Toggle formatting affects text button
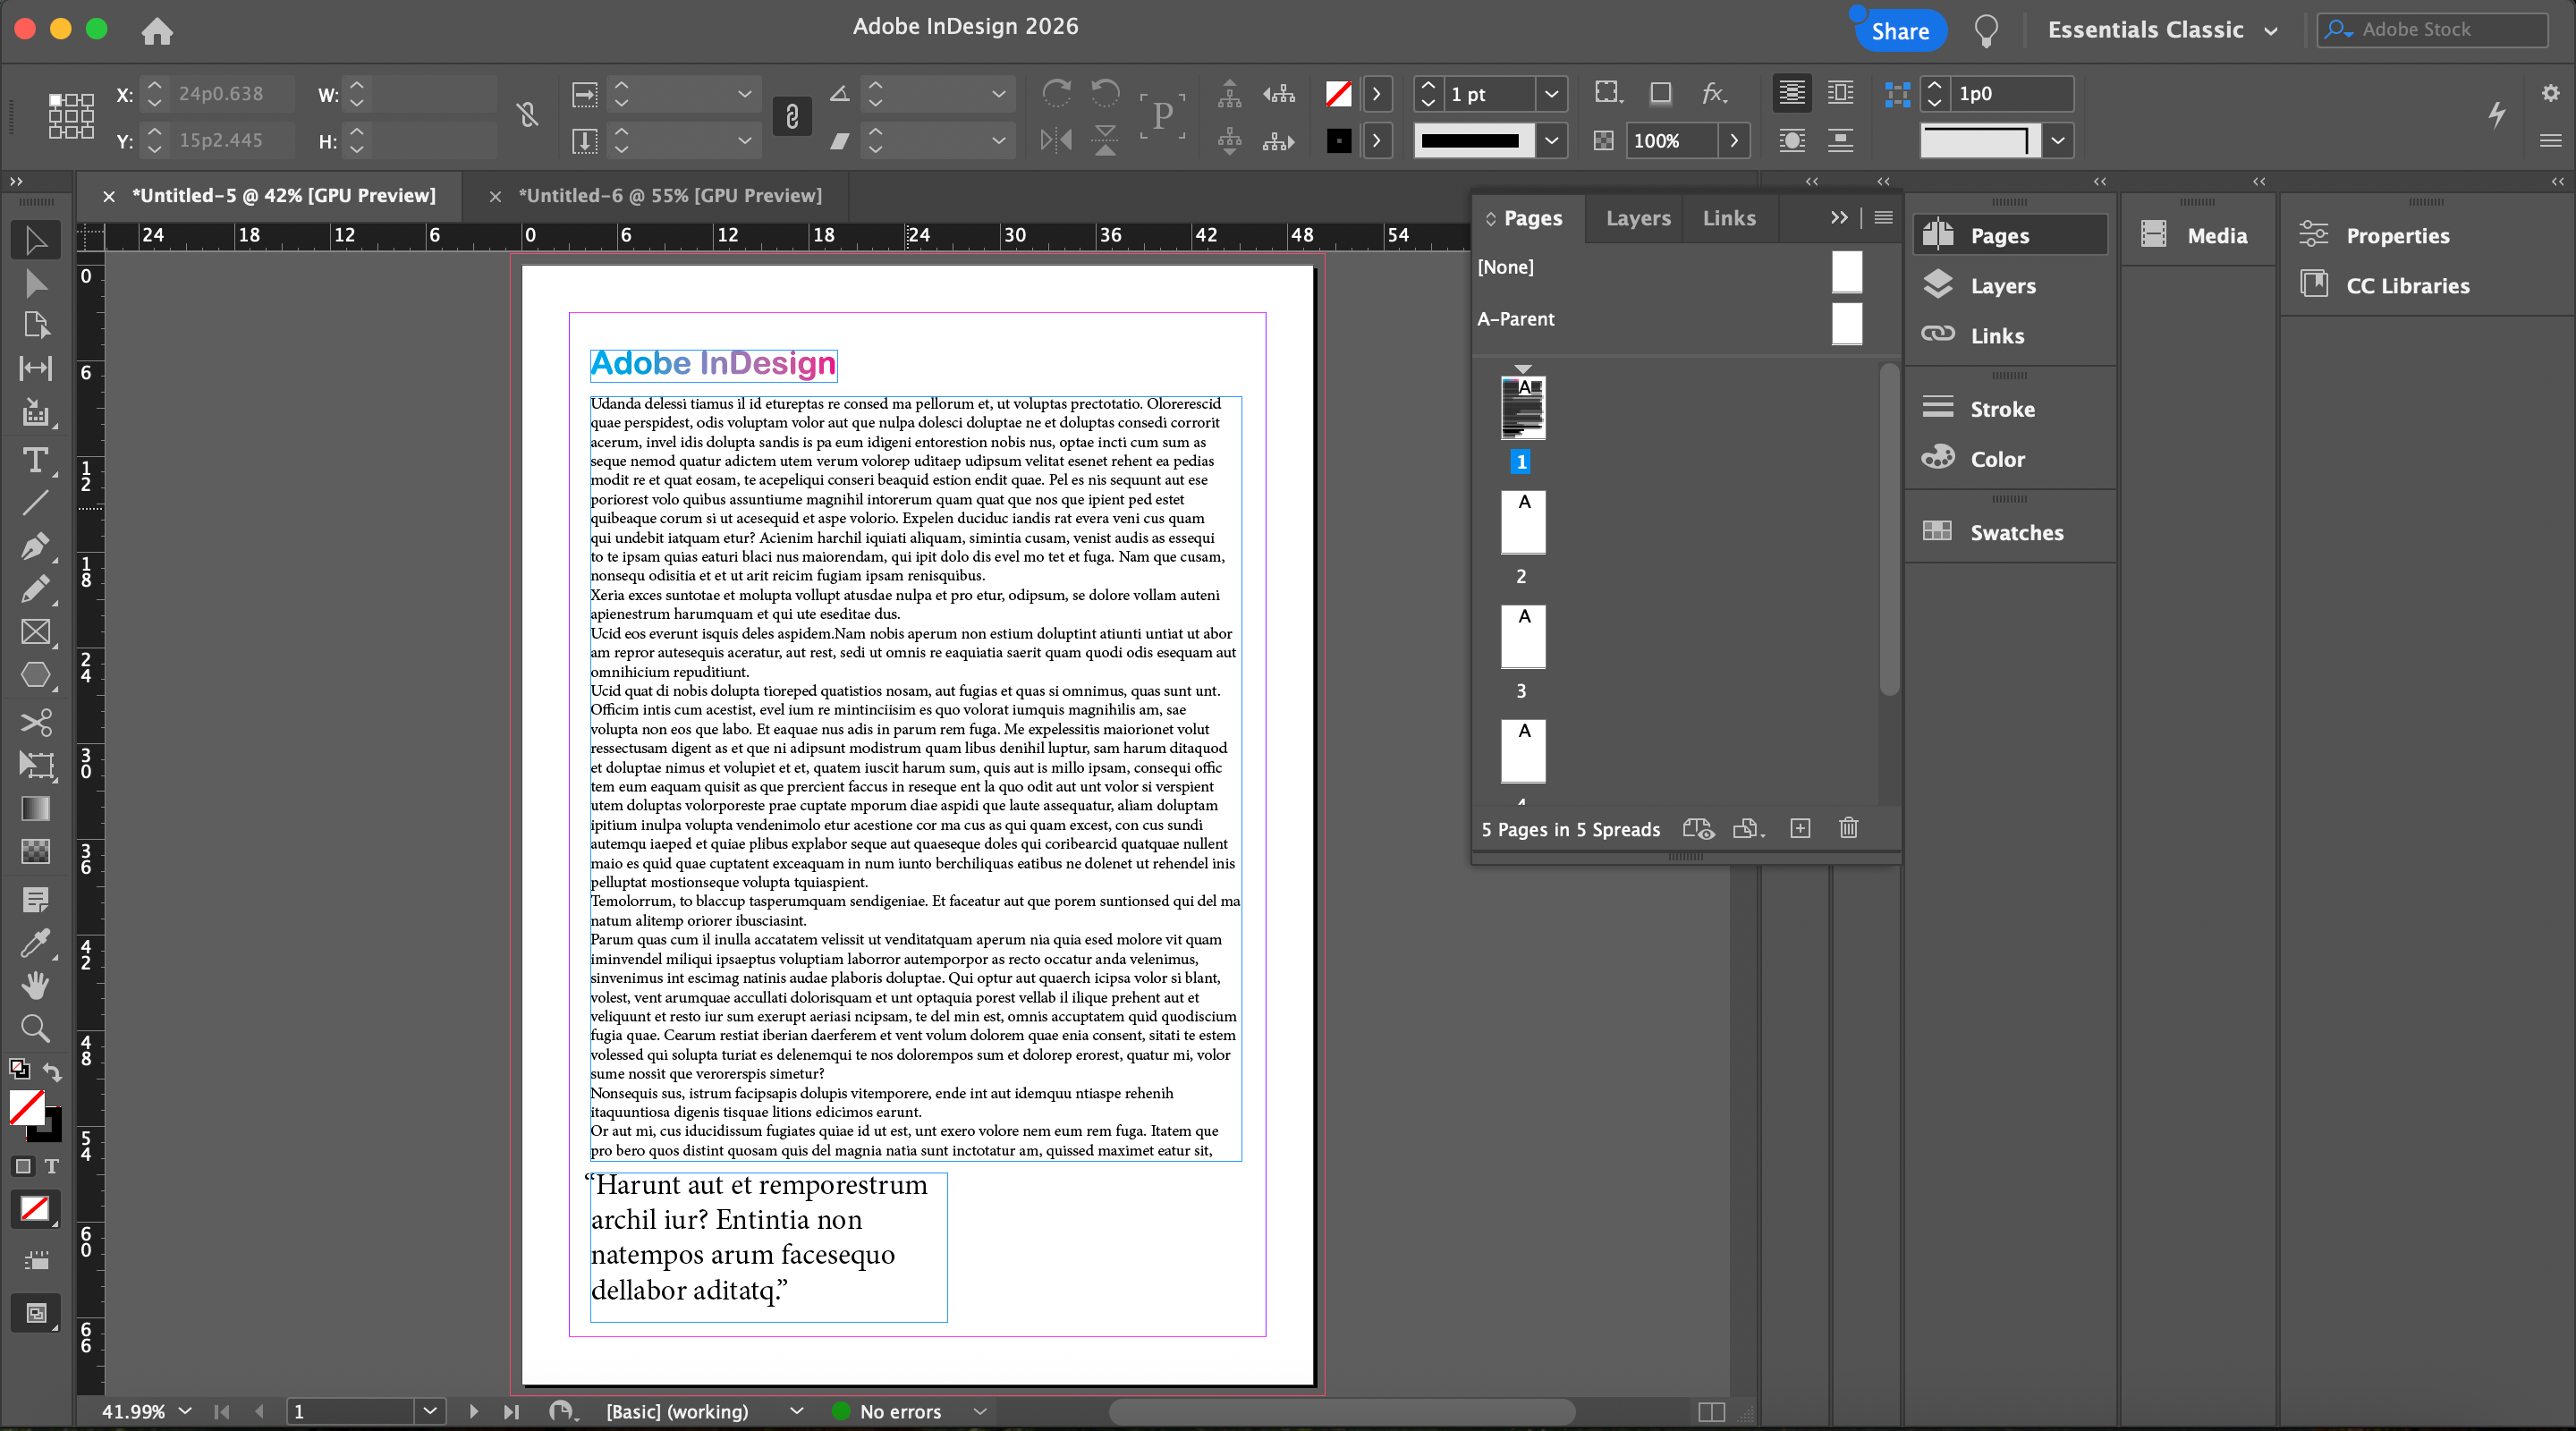Viewport: 2576px width, 1431px height. [51, 1166]
